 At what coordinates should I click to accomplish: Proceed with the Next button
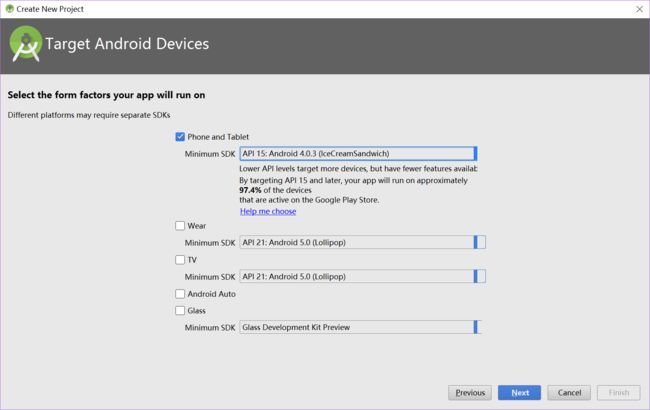(519, 393)
